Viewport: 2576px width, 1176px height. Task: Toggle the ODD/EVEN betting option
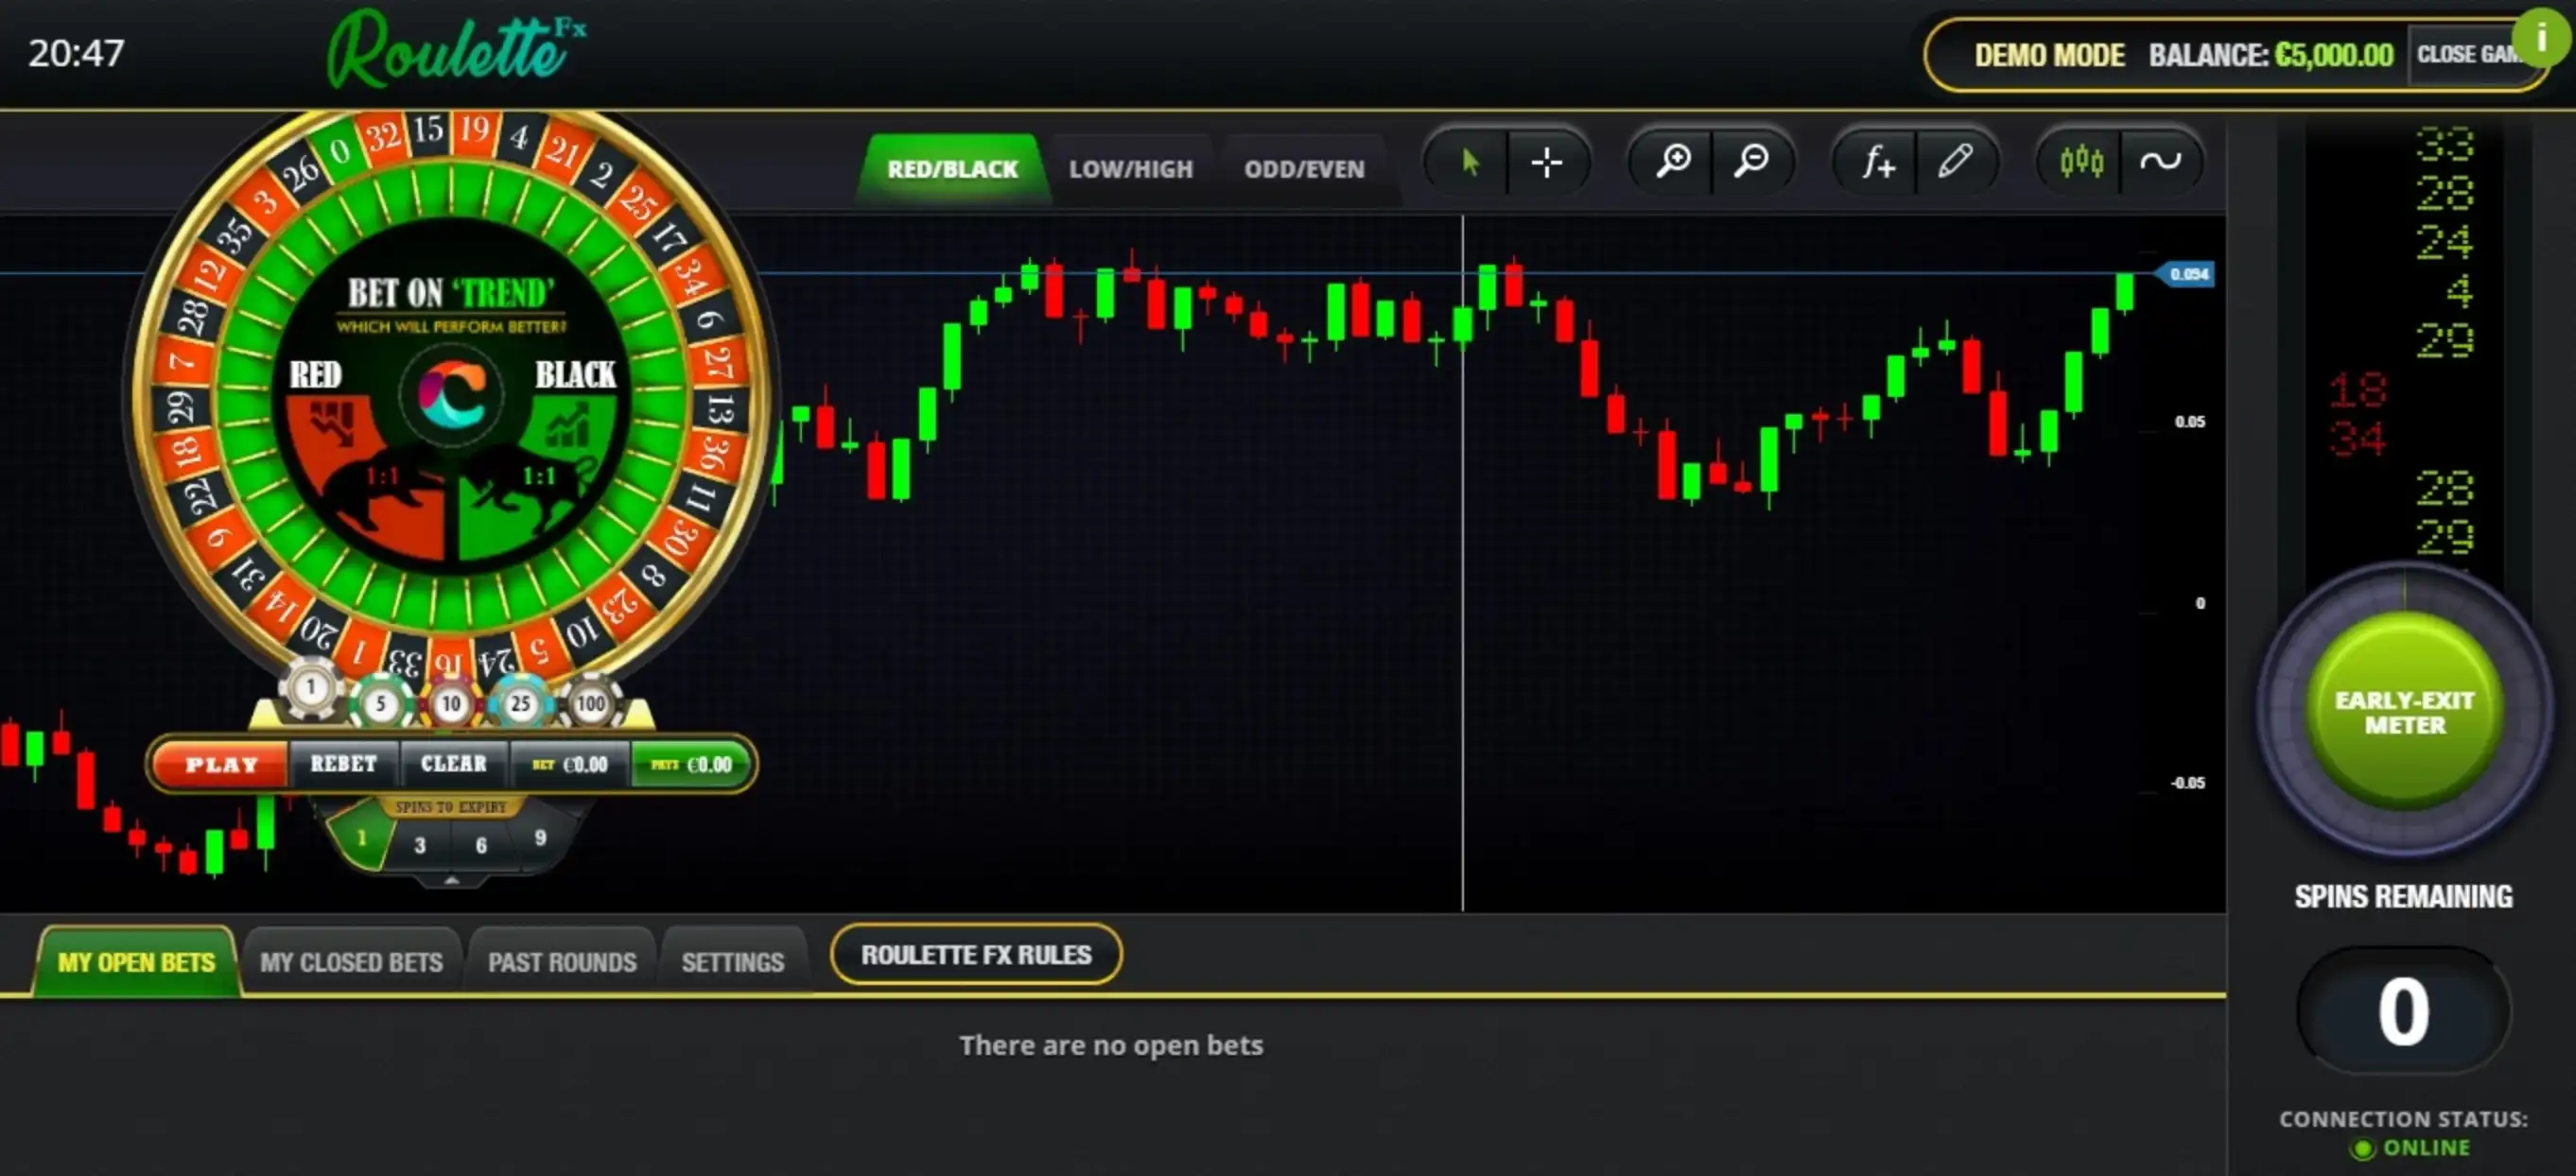(1306, 169)
